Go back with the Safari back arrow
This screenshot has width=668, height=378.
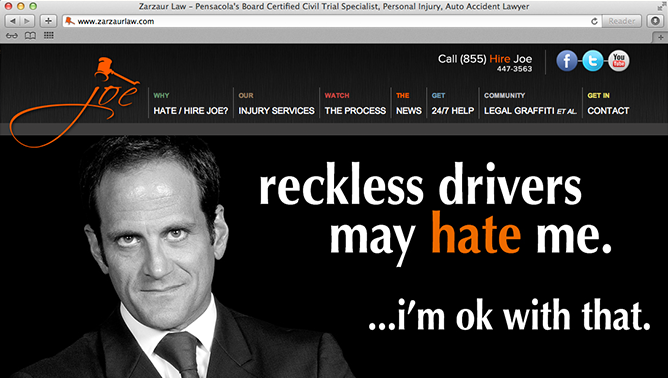(x=12, y=21)
